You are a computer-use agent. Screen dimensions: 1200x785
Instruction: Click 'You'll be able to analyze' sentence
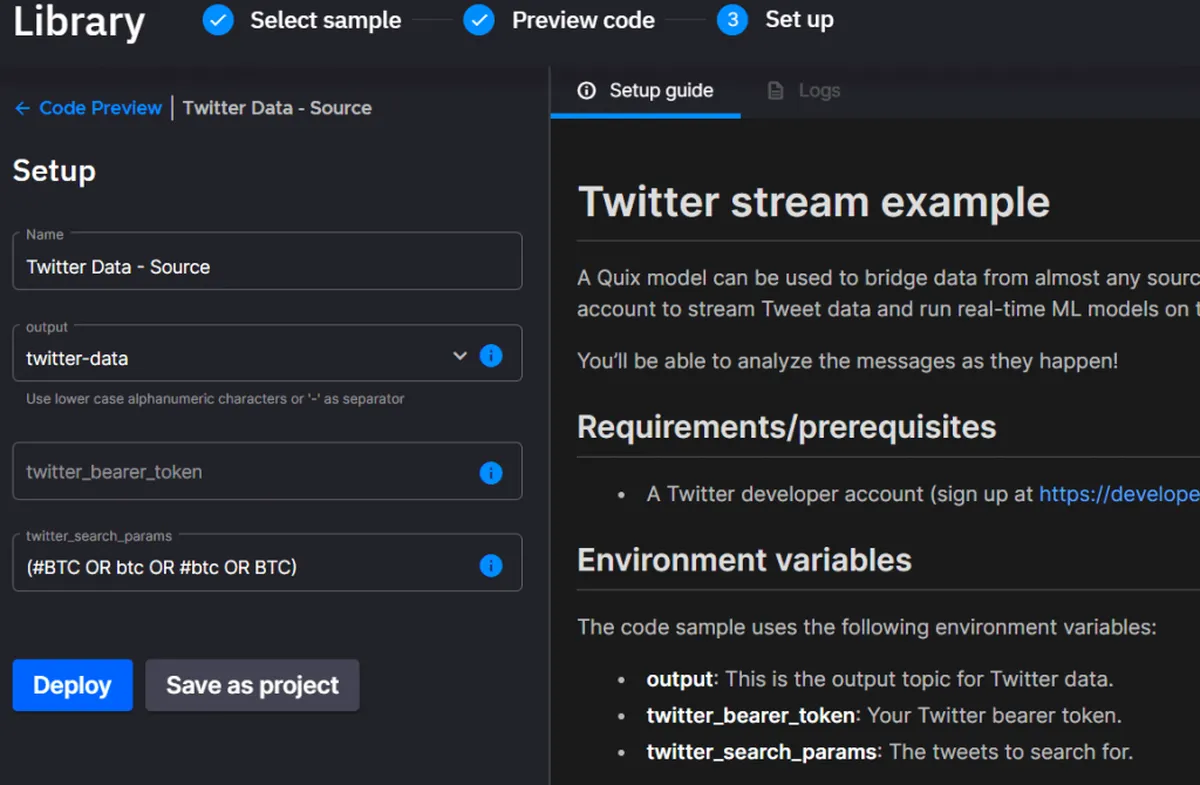tap(848, 361)
